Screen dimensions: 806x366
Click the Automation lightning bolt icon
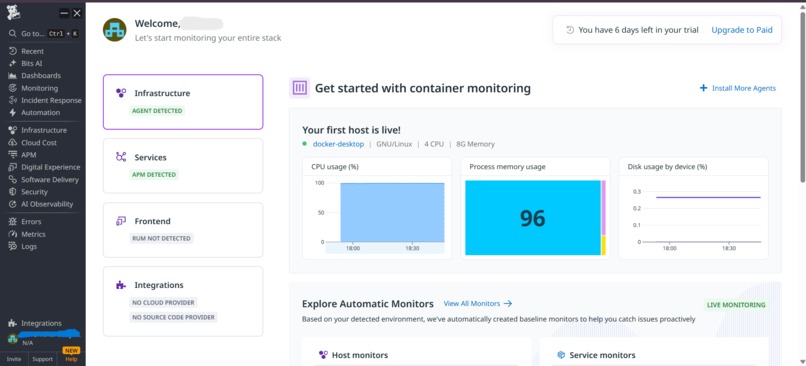point(13,113)
